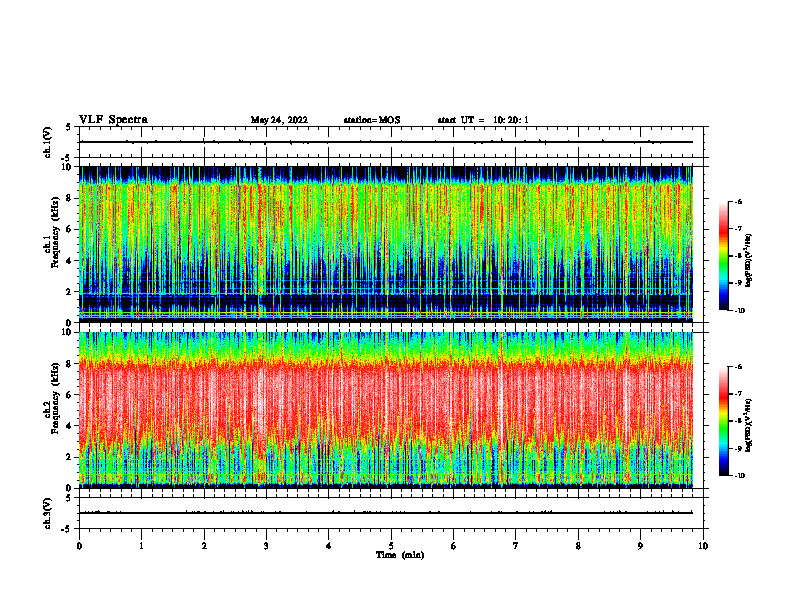
Task: Click time axis tick label "6"
Action: pos(454,546)
